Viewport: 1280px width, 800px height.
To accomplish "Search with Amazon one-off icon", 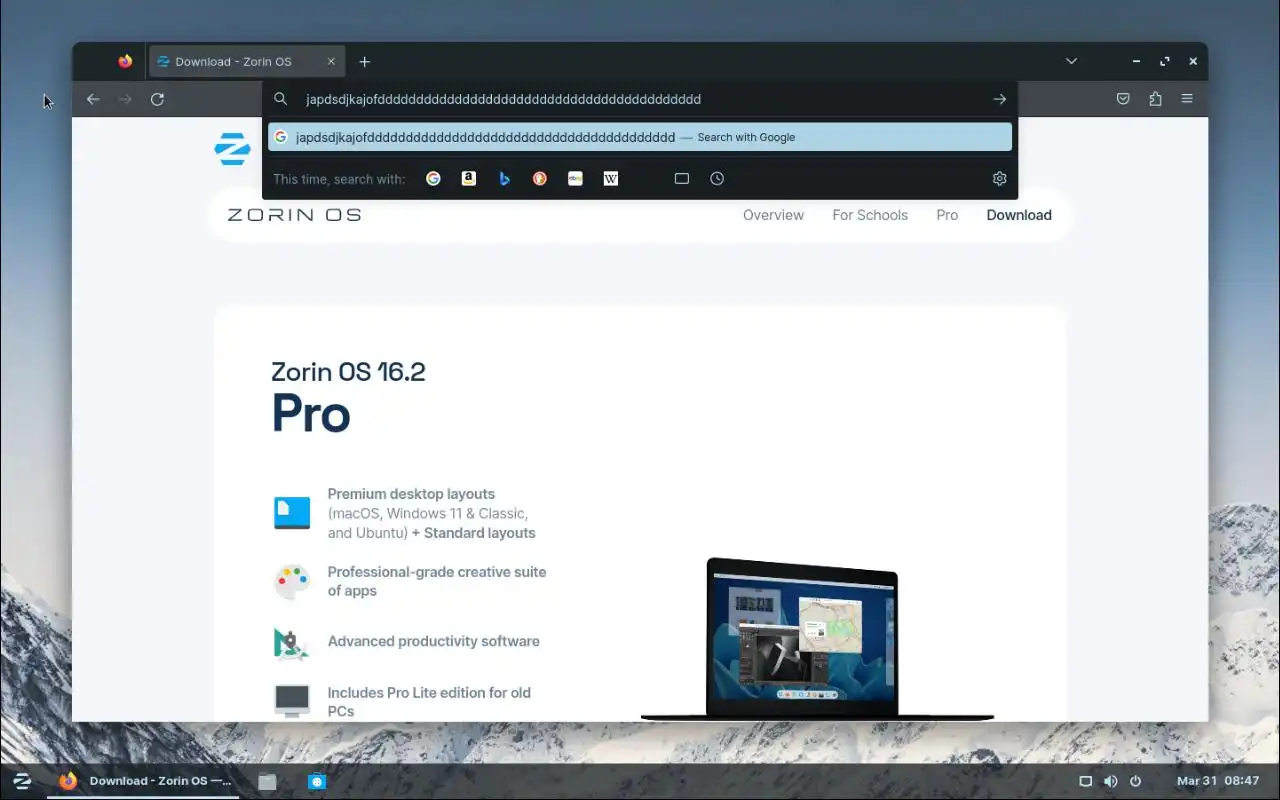I will (468, 178).
